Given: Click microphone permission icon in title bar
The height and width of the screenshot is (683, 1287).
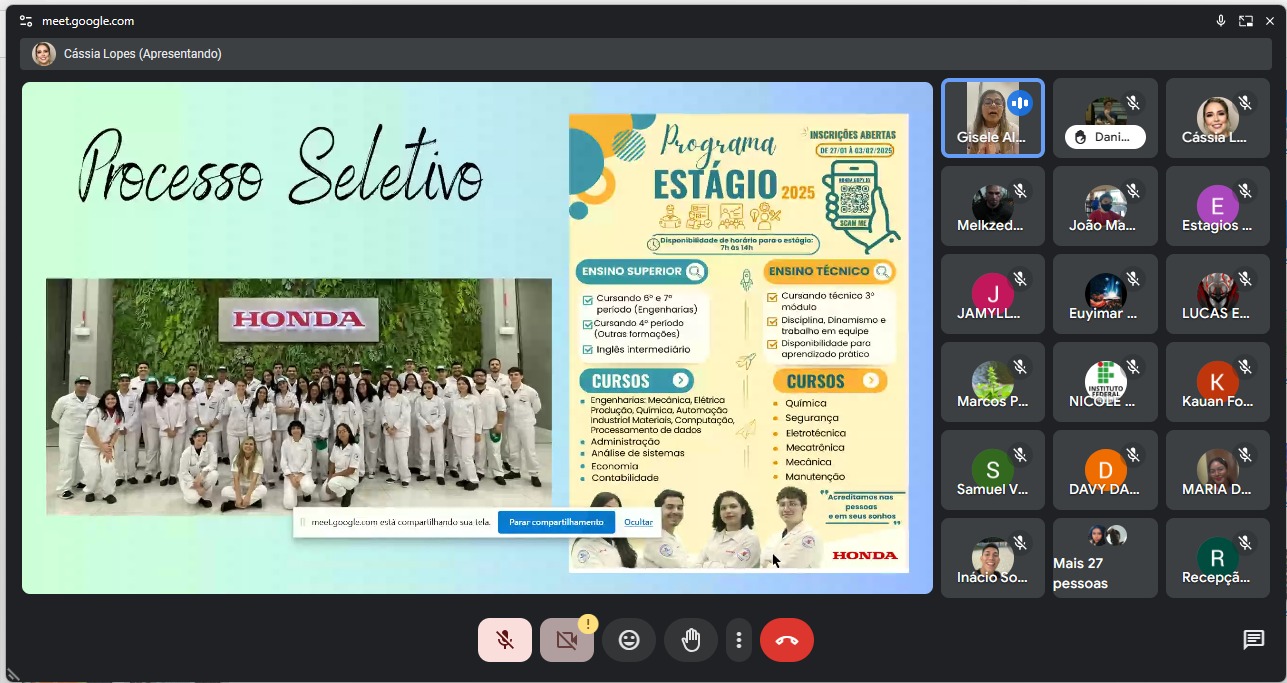Looking at the screenshot, I should click(1221, 21).
